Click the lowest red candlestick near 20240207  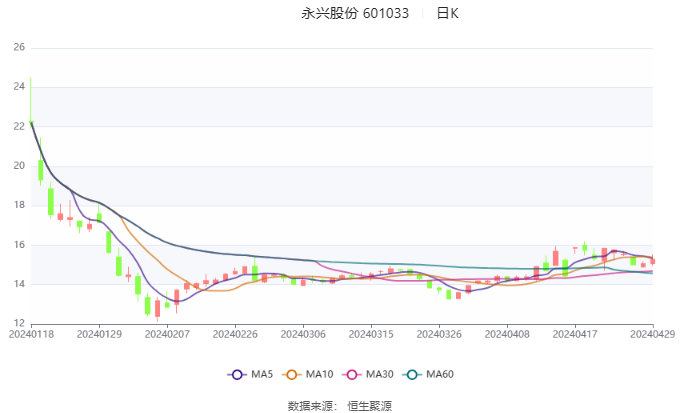(x=157, y=308)
